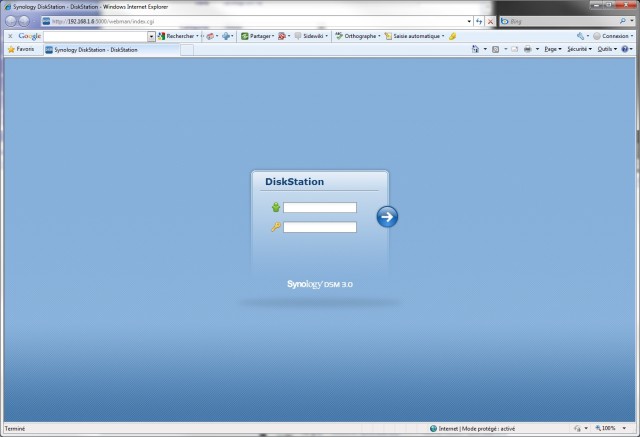
Task: Click the blue plus gadgets icon
Action: pyautogui.click(x=226, y=36)
